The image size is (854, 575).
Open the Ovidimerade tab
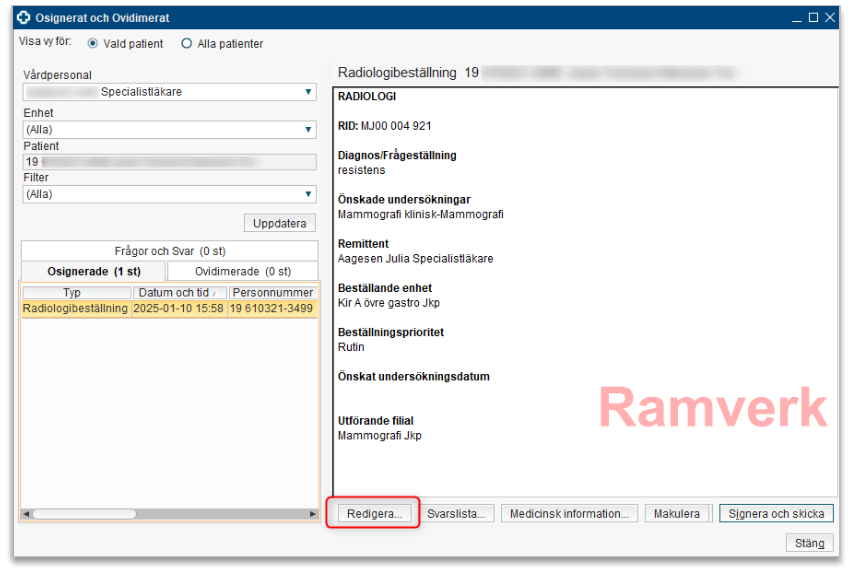coord(242,271)
